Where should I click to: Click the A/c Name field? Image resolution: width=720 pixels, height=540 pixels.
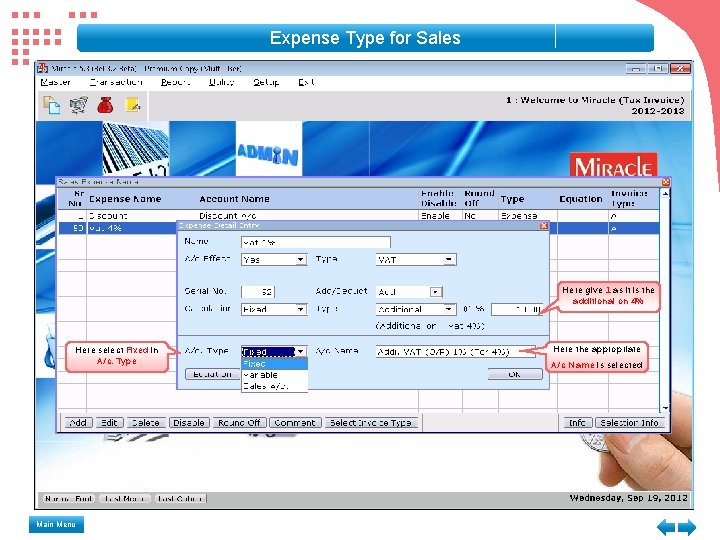[455, 352]
